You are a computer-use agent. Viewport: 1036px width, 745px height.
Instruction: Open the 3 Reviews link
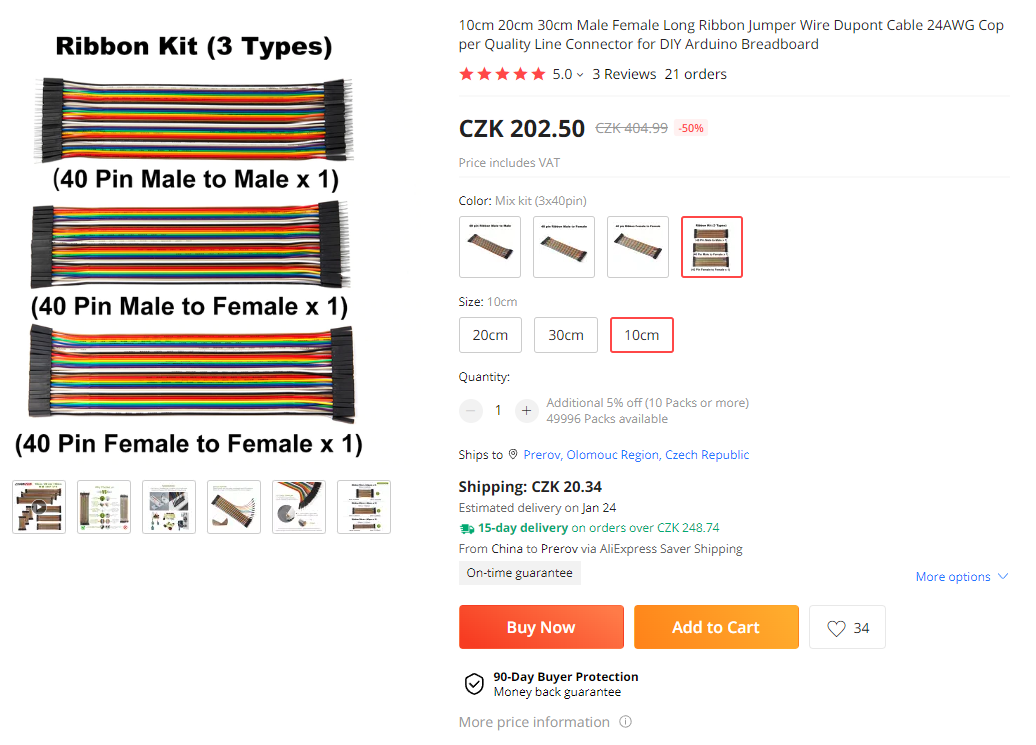click(x=624, y=74)
